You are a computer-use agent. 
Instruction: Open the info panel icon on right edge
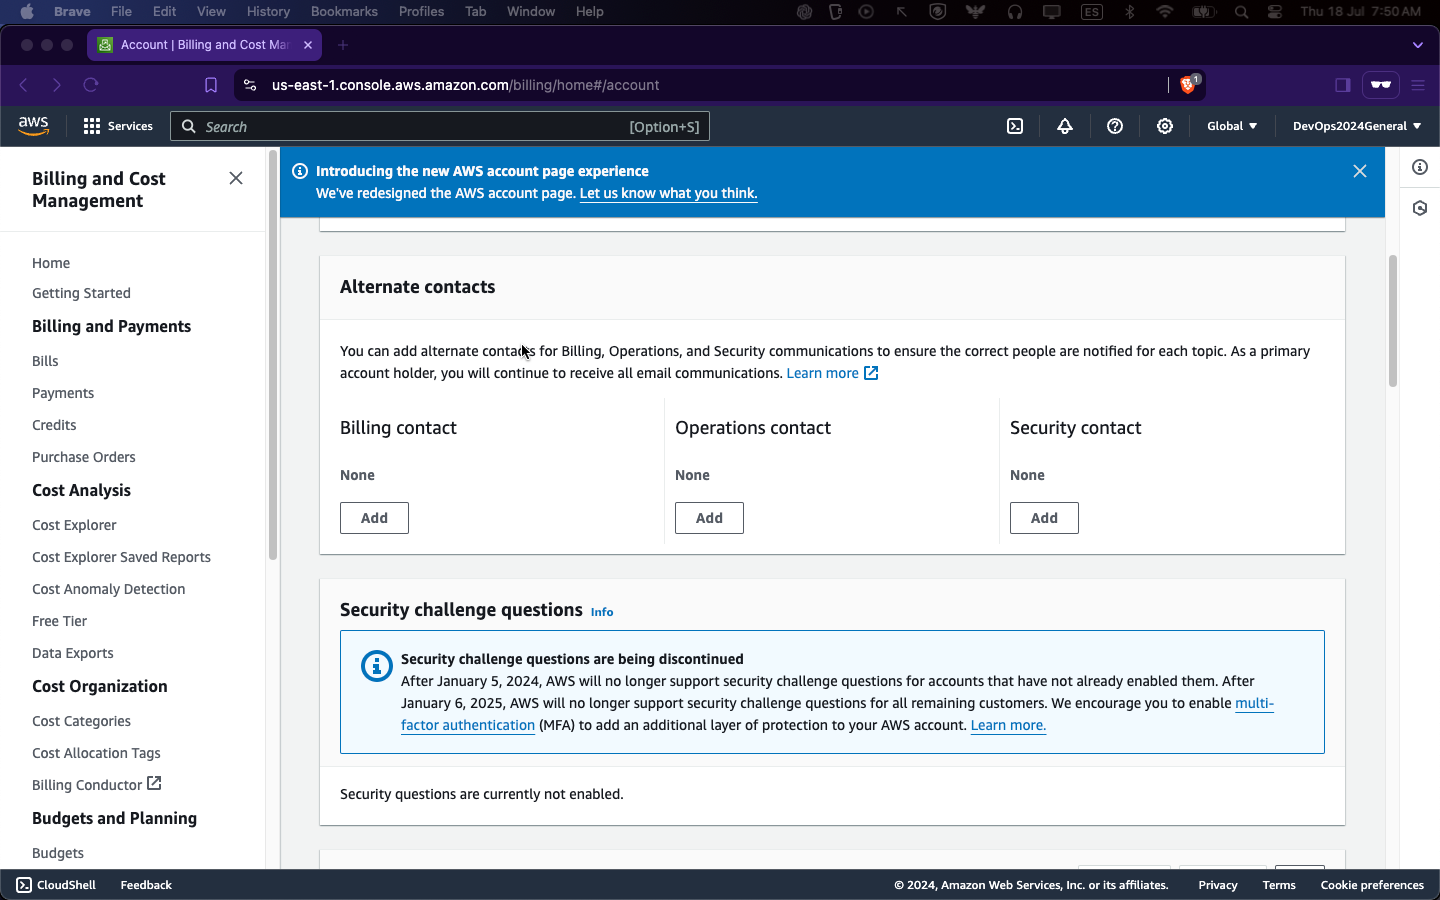[1420, 167]
